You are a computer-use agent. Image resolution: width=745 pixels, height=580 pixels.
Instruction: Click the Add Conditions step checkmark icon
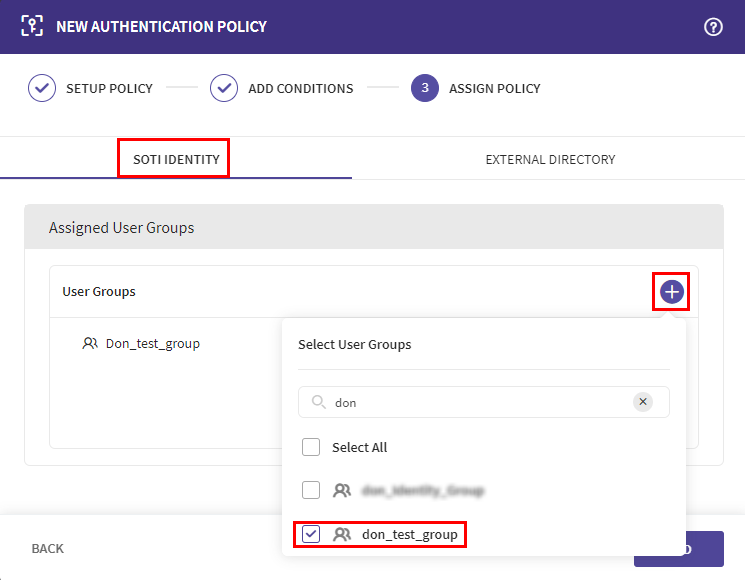(x=224, y=88)
